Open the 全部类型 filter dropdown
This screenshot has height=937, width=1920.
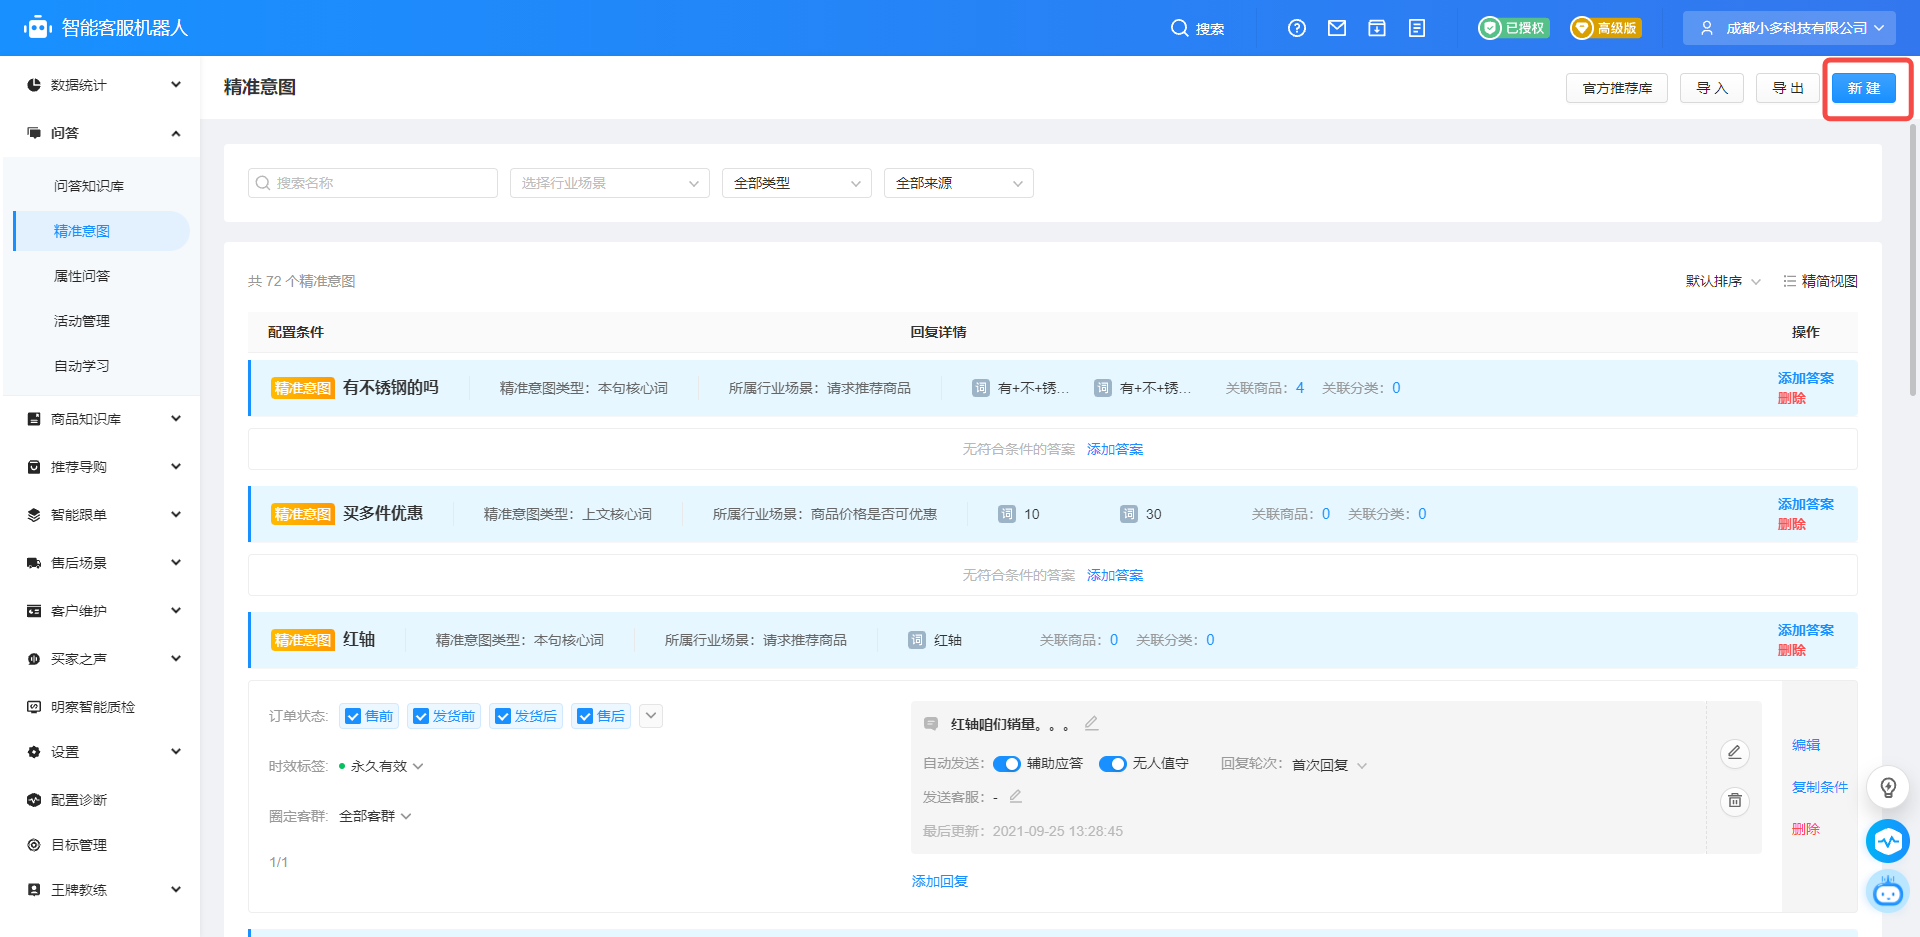tap(797, 183)
